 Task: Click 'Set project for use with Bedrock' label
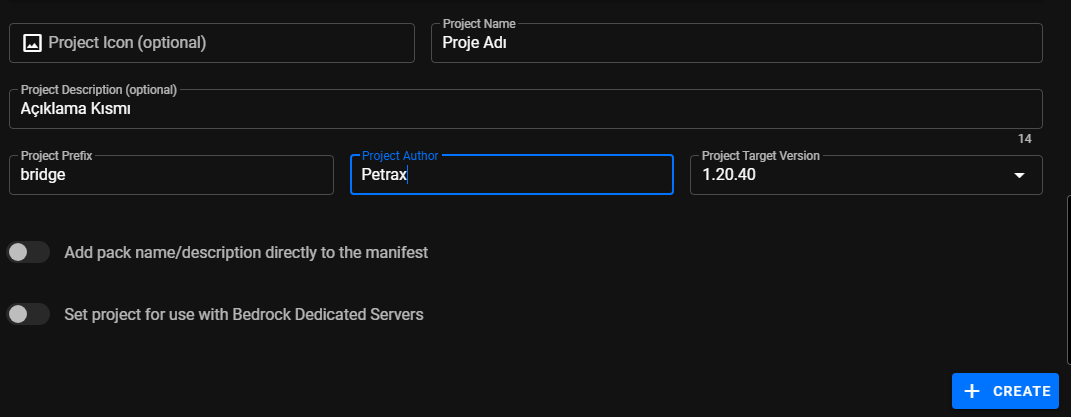[244, 314]
